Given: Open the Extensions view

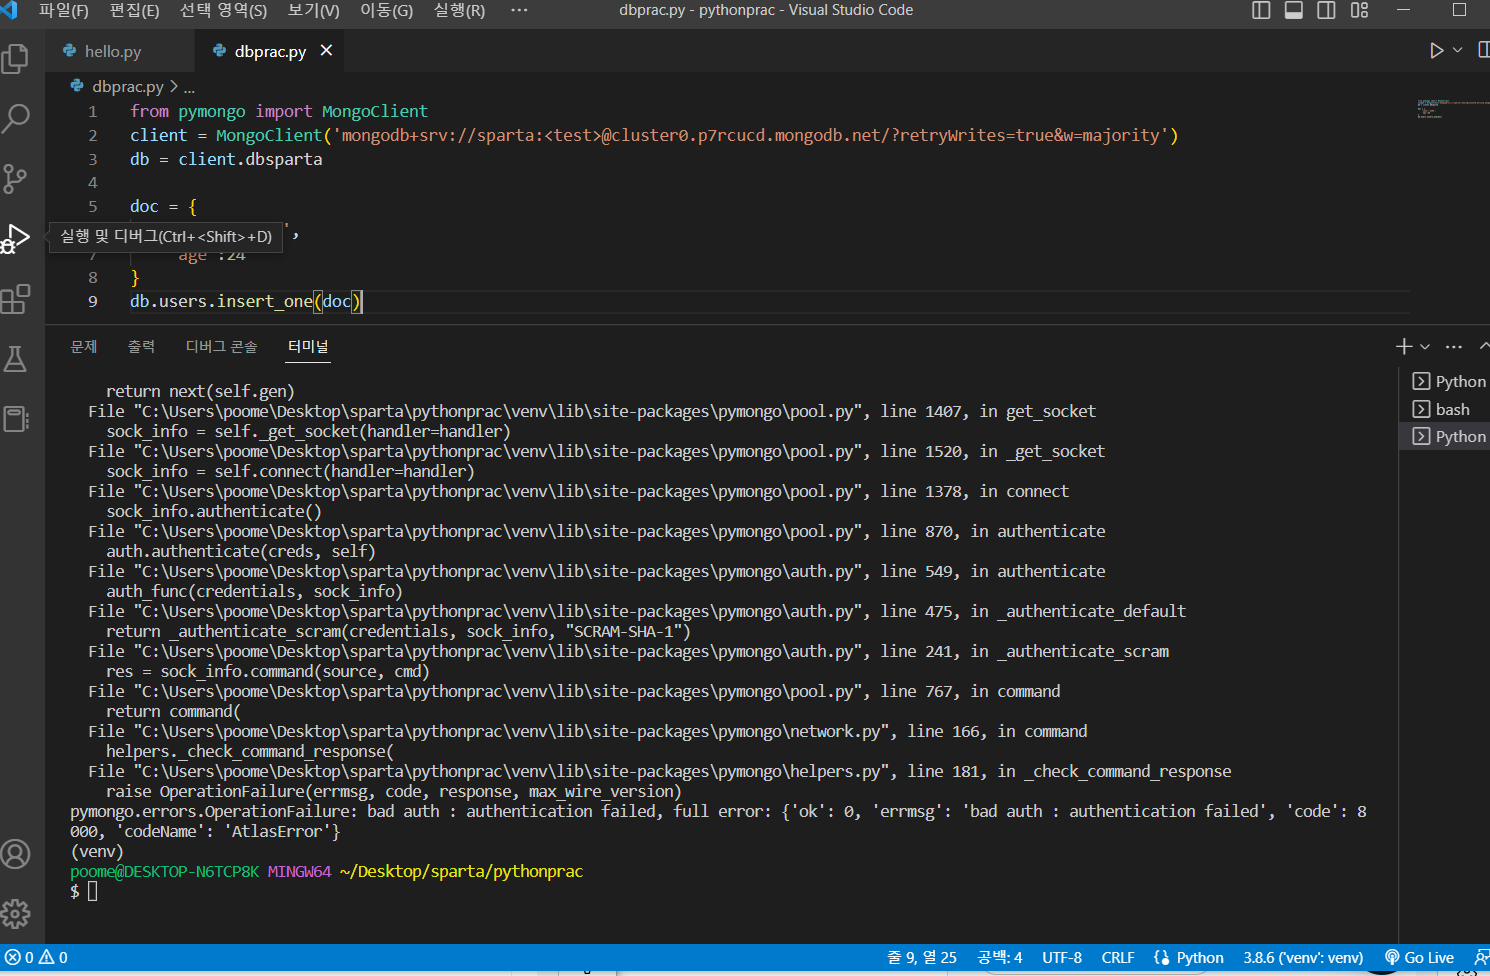Looking at the screenshot, I should tap(15, 299).
